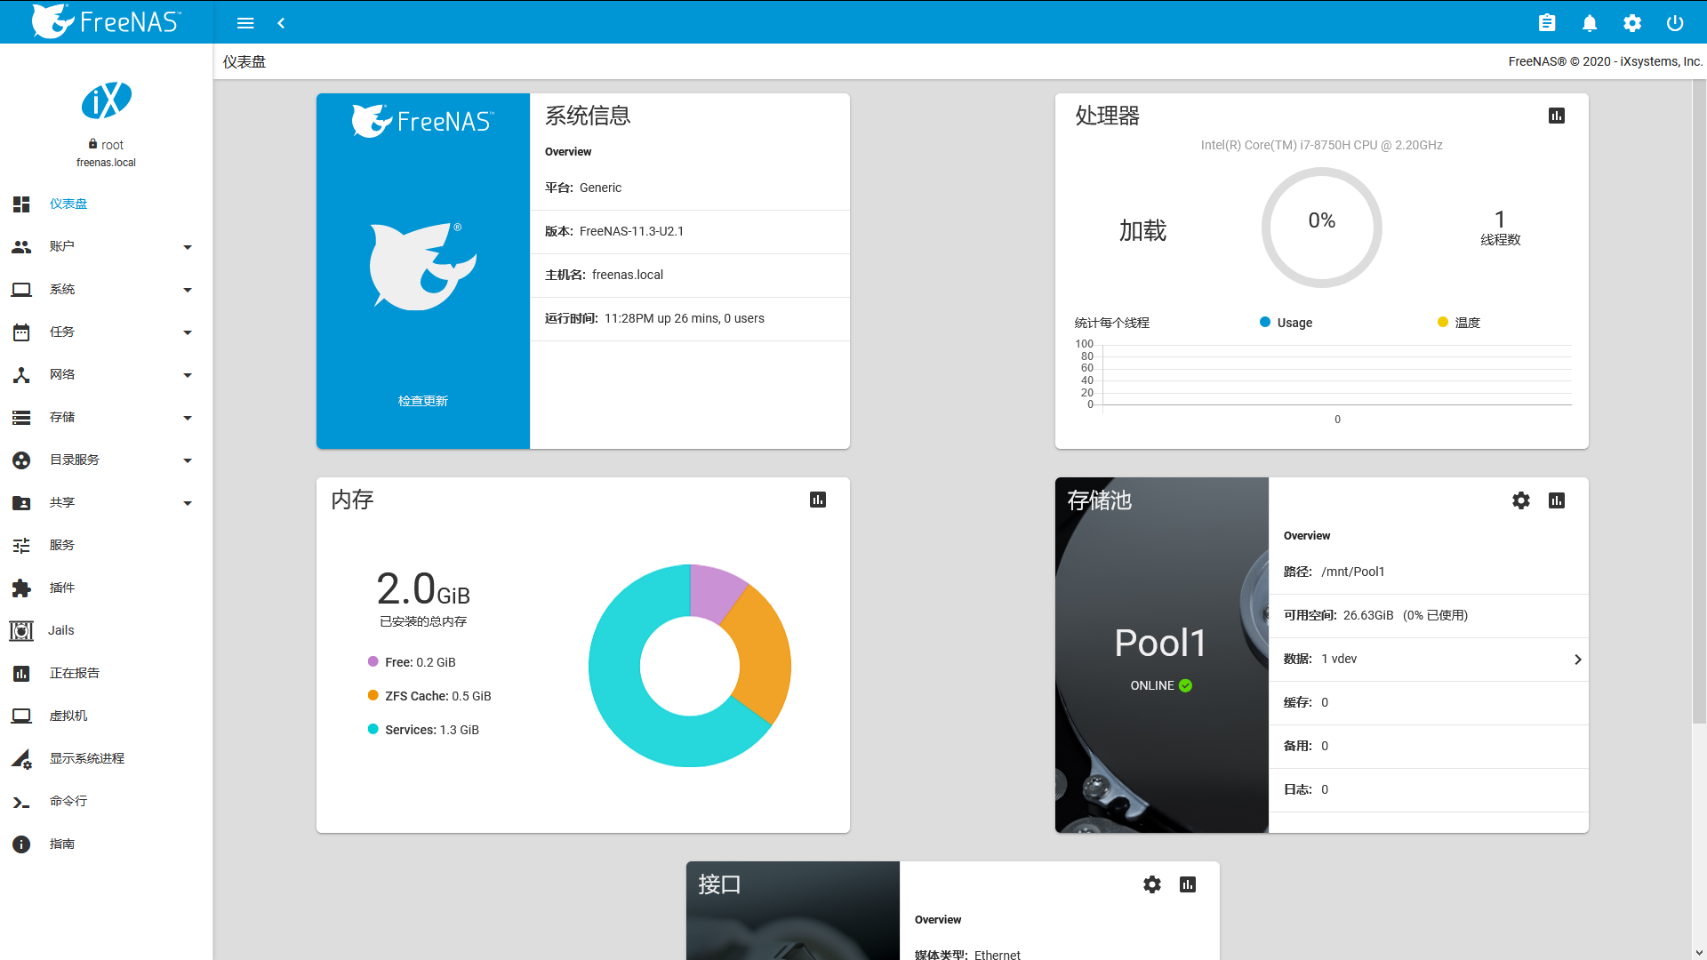1707x960 pixels.
Task: Open the Jails menu item
Action: coord(106,631)
